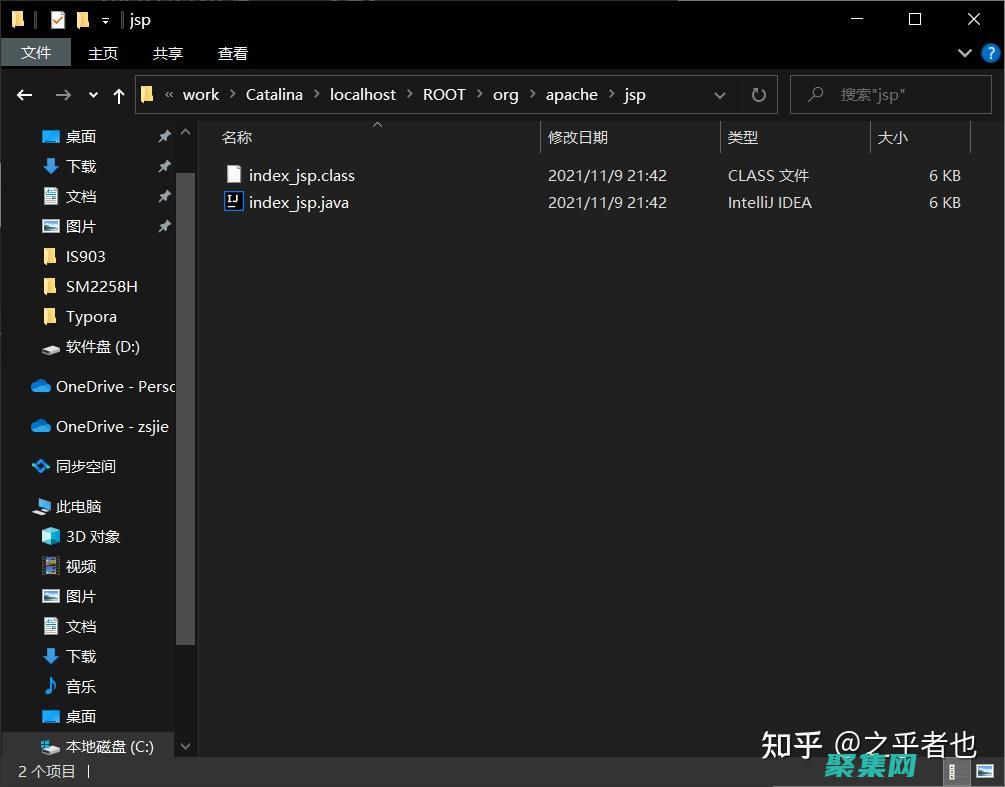Navigate back using the back arrow
Screen dimensions: 1005x787
[x=24, y=94]
